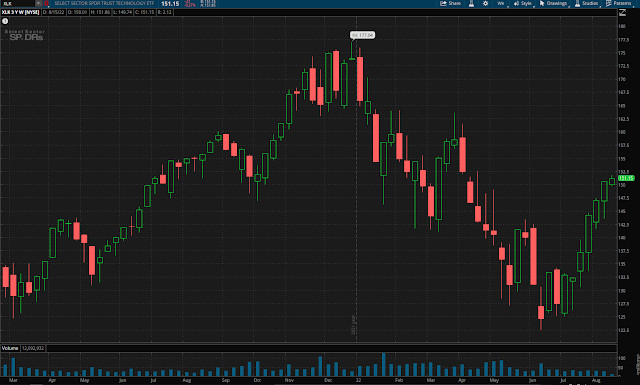The image size is (640, 385).
Task: Click the SELECT SECTOR SPDR TRUST TECHNOLOGY ETF title
Action: pos(104,3)
